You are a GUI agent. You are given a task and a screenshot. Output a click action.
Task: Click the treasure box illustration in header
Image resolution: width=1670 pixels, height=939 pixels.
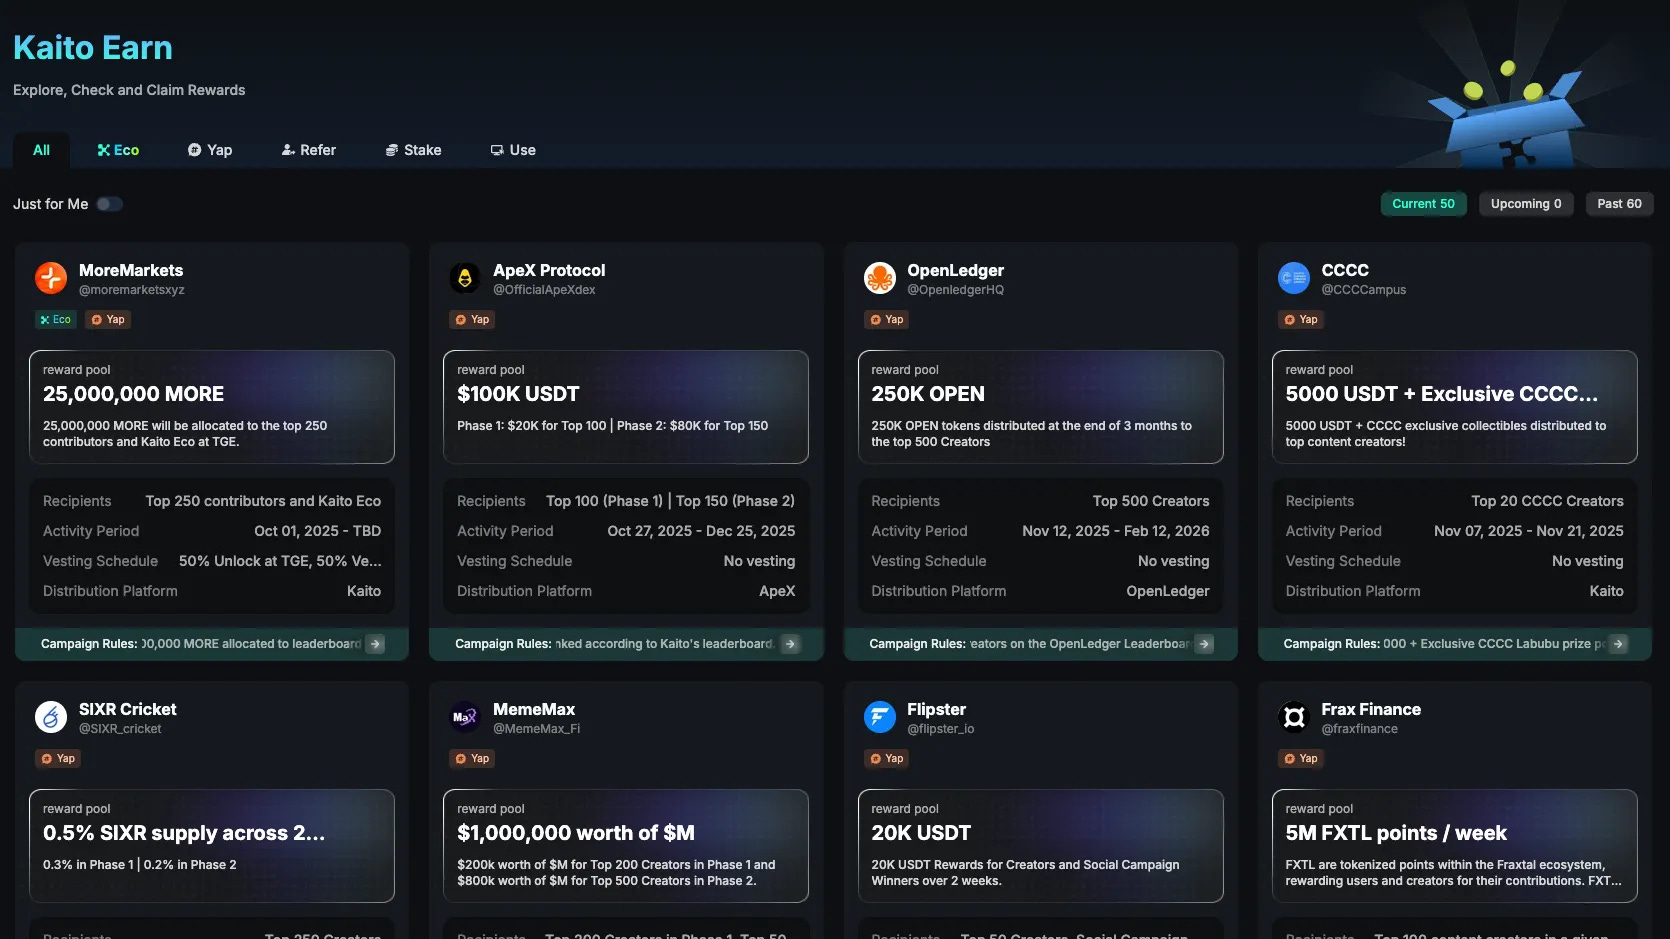1506,117
